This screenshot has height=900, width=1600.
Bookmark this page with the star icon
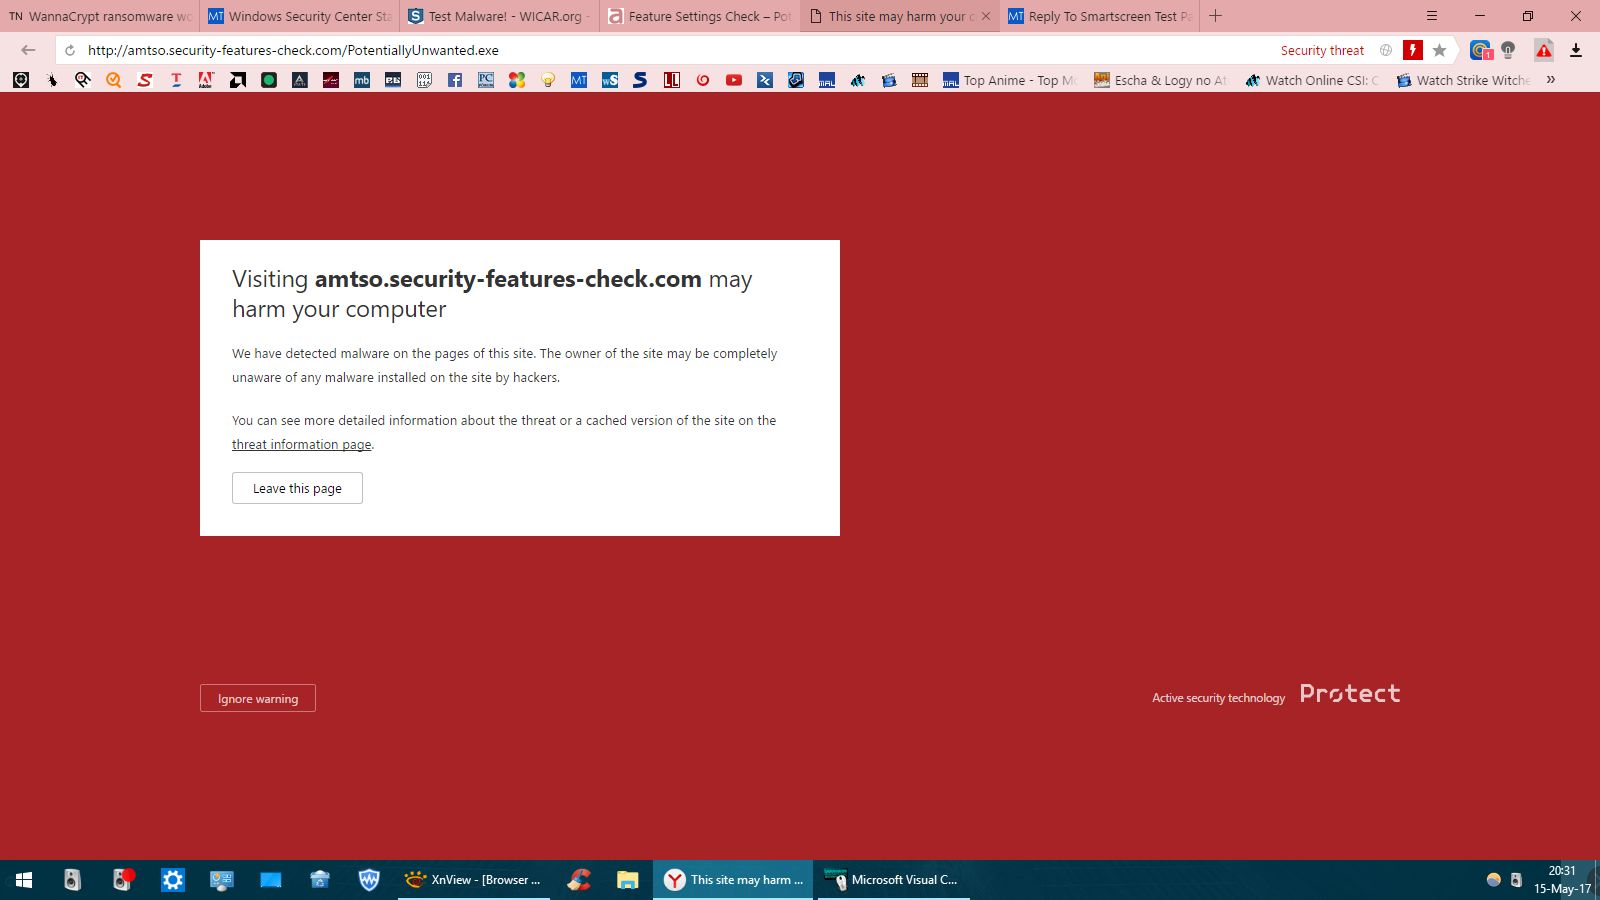pyautogui.click(x=1440, y=50)
